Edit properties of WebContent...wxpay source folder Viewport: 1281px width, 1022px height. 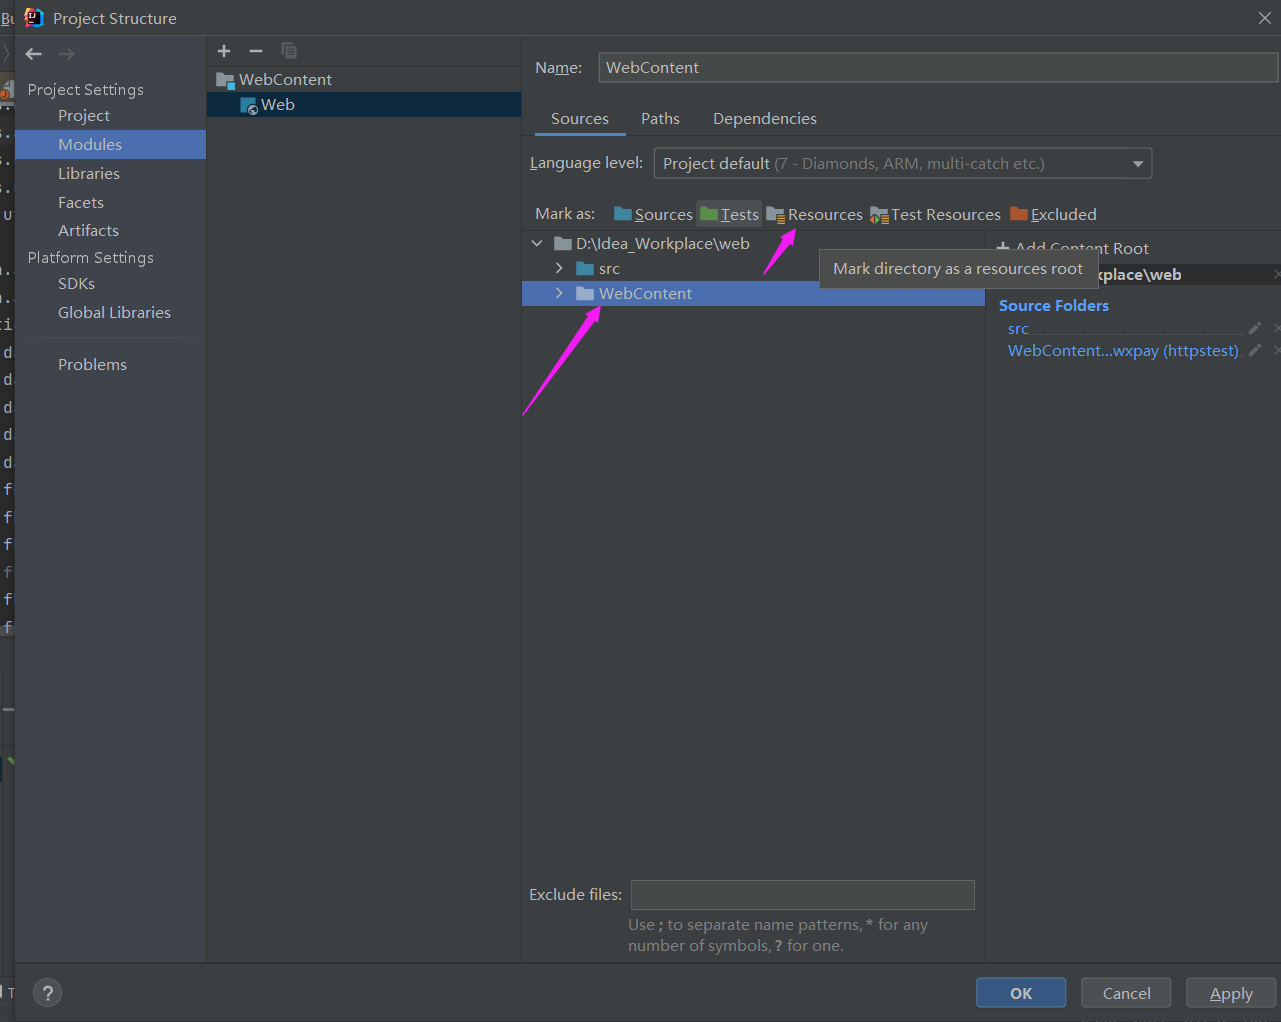tap(1255, 350)
